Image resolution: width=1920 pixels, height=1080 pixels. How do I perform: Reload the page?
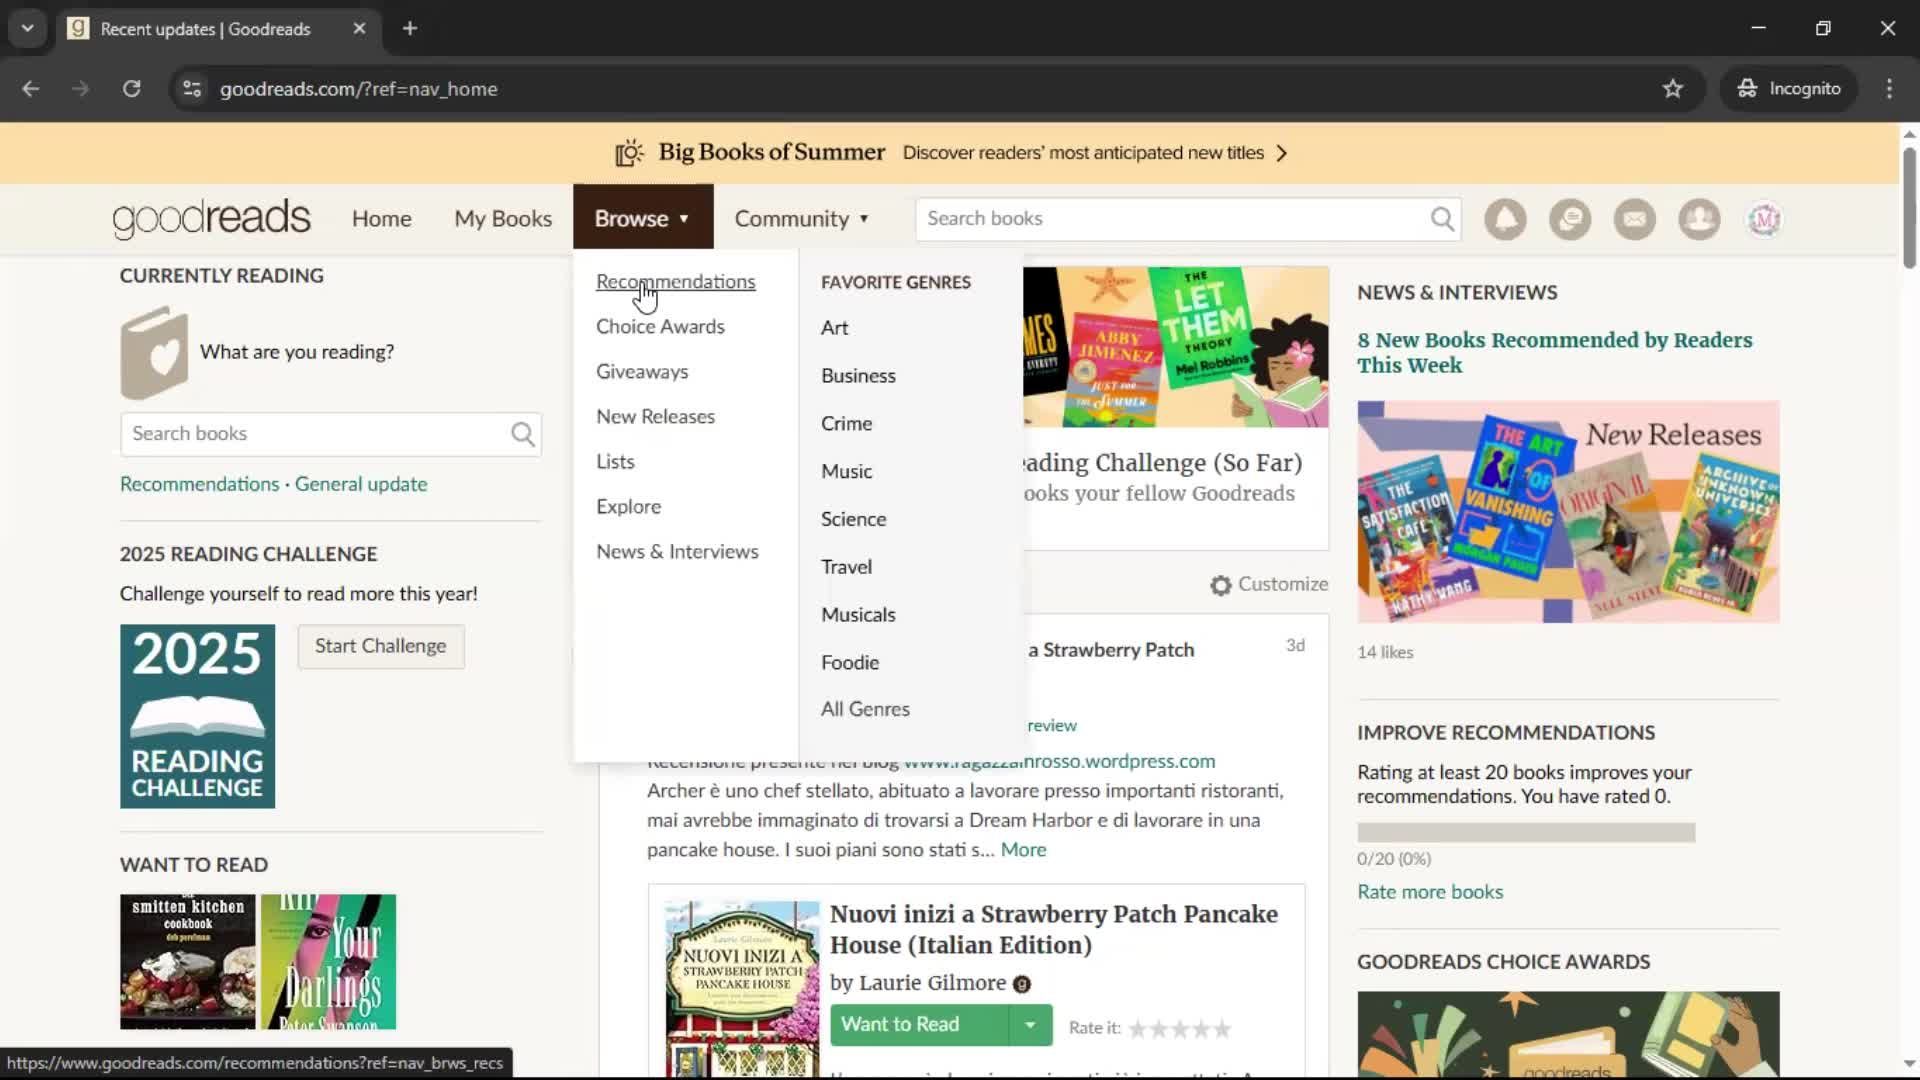click(132, 89)
